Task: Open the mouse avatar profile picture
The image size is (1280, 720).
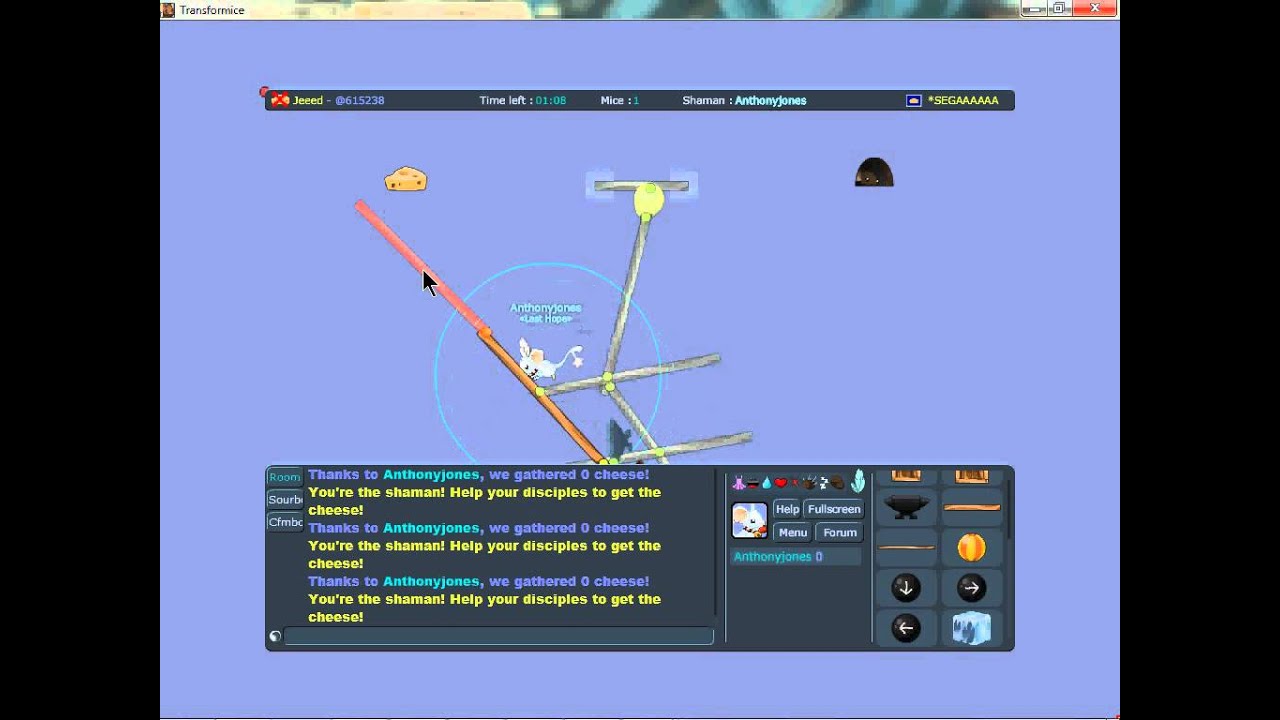Action: coord(749,520)
